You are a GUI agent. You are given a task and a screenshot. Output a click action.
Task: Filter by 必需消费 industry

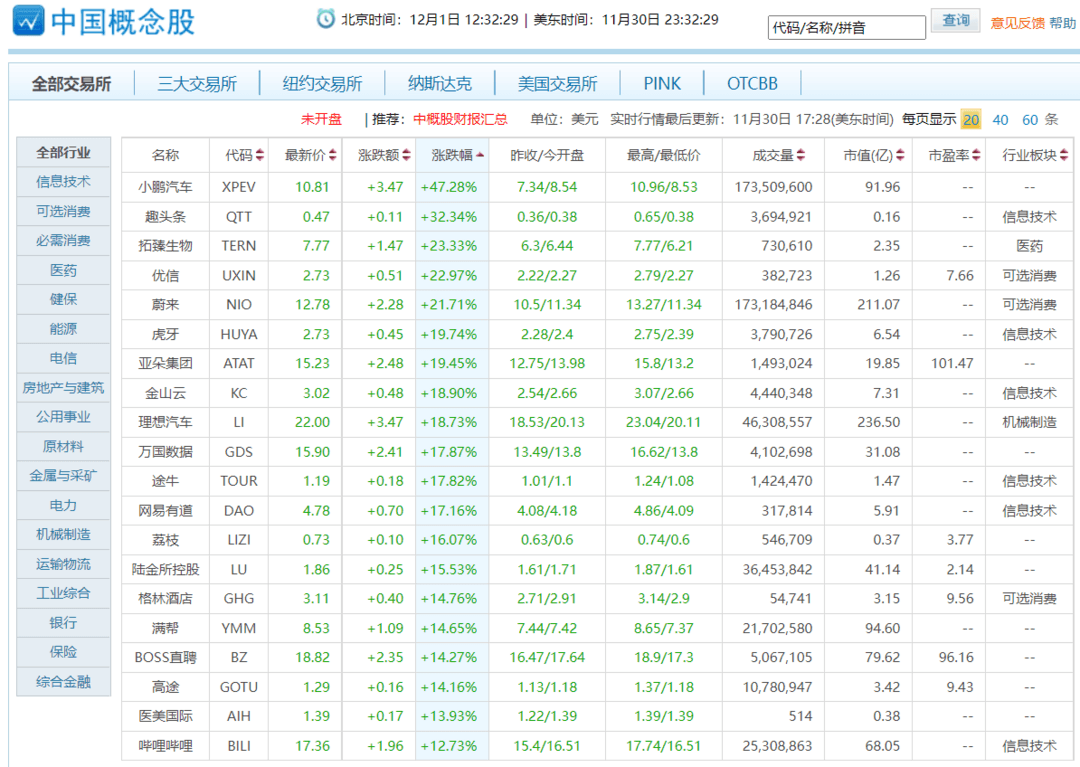[x=63, y=240]
